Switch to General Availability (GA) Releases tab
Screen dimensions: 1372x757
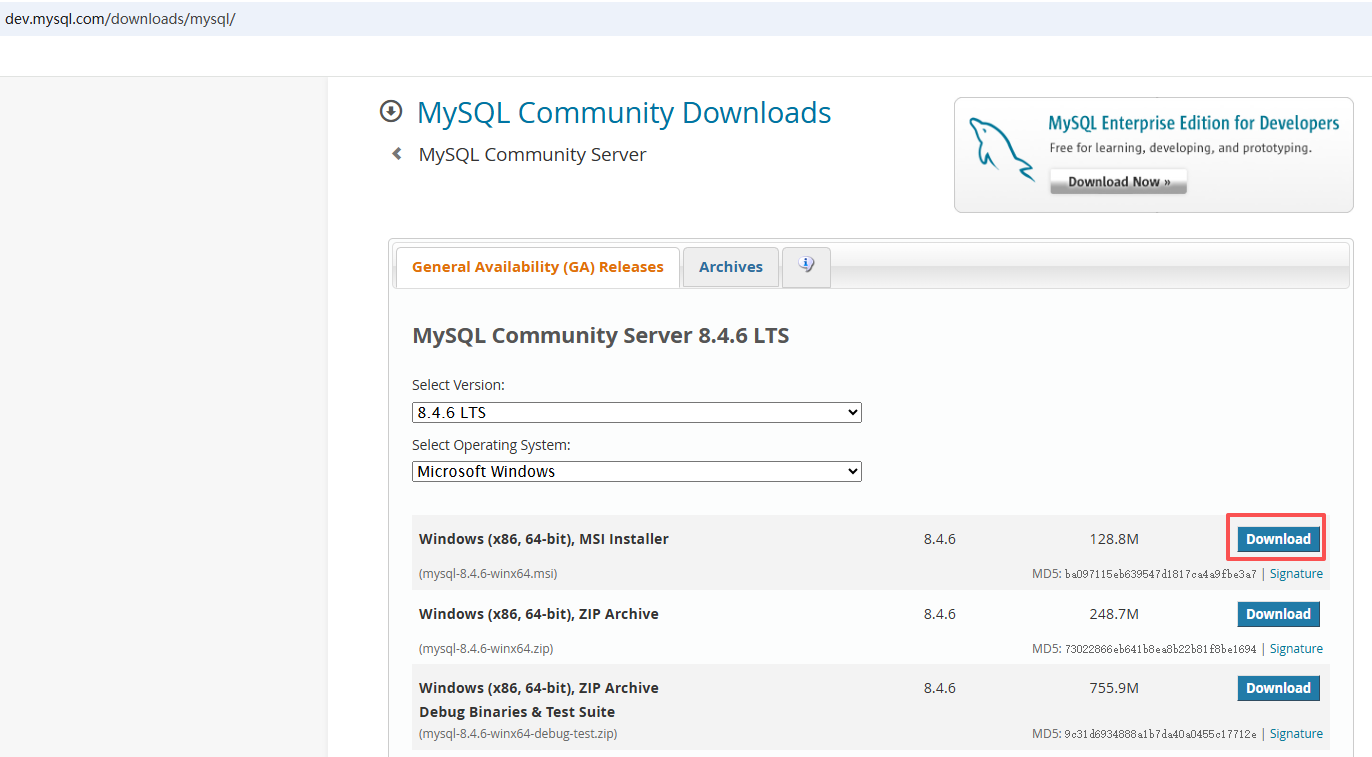coord(538,267)
